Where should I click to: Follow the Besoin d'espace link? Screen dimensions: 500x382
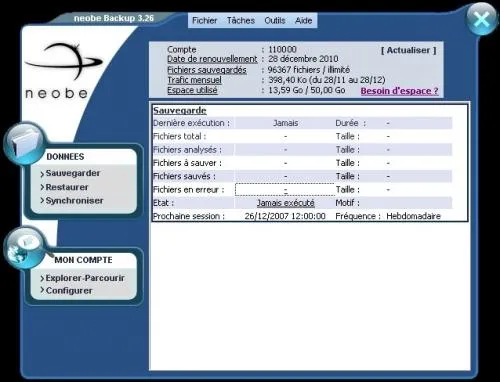point(399,91)
